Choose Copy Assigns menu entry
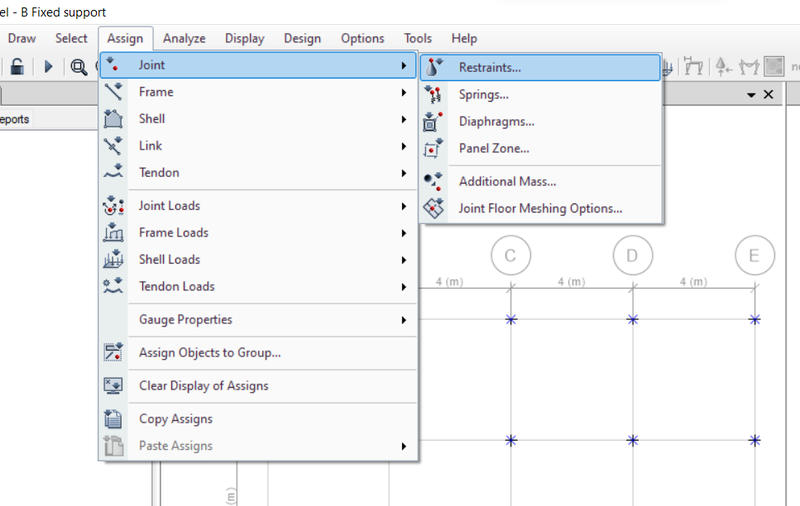This screenshot has height=506, width=800. tap(259, 419)
